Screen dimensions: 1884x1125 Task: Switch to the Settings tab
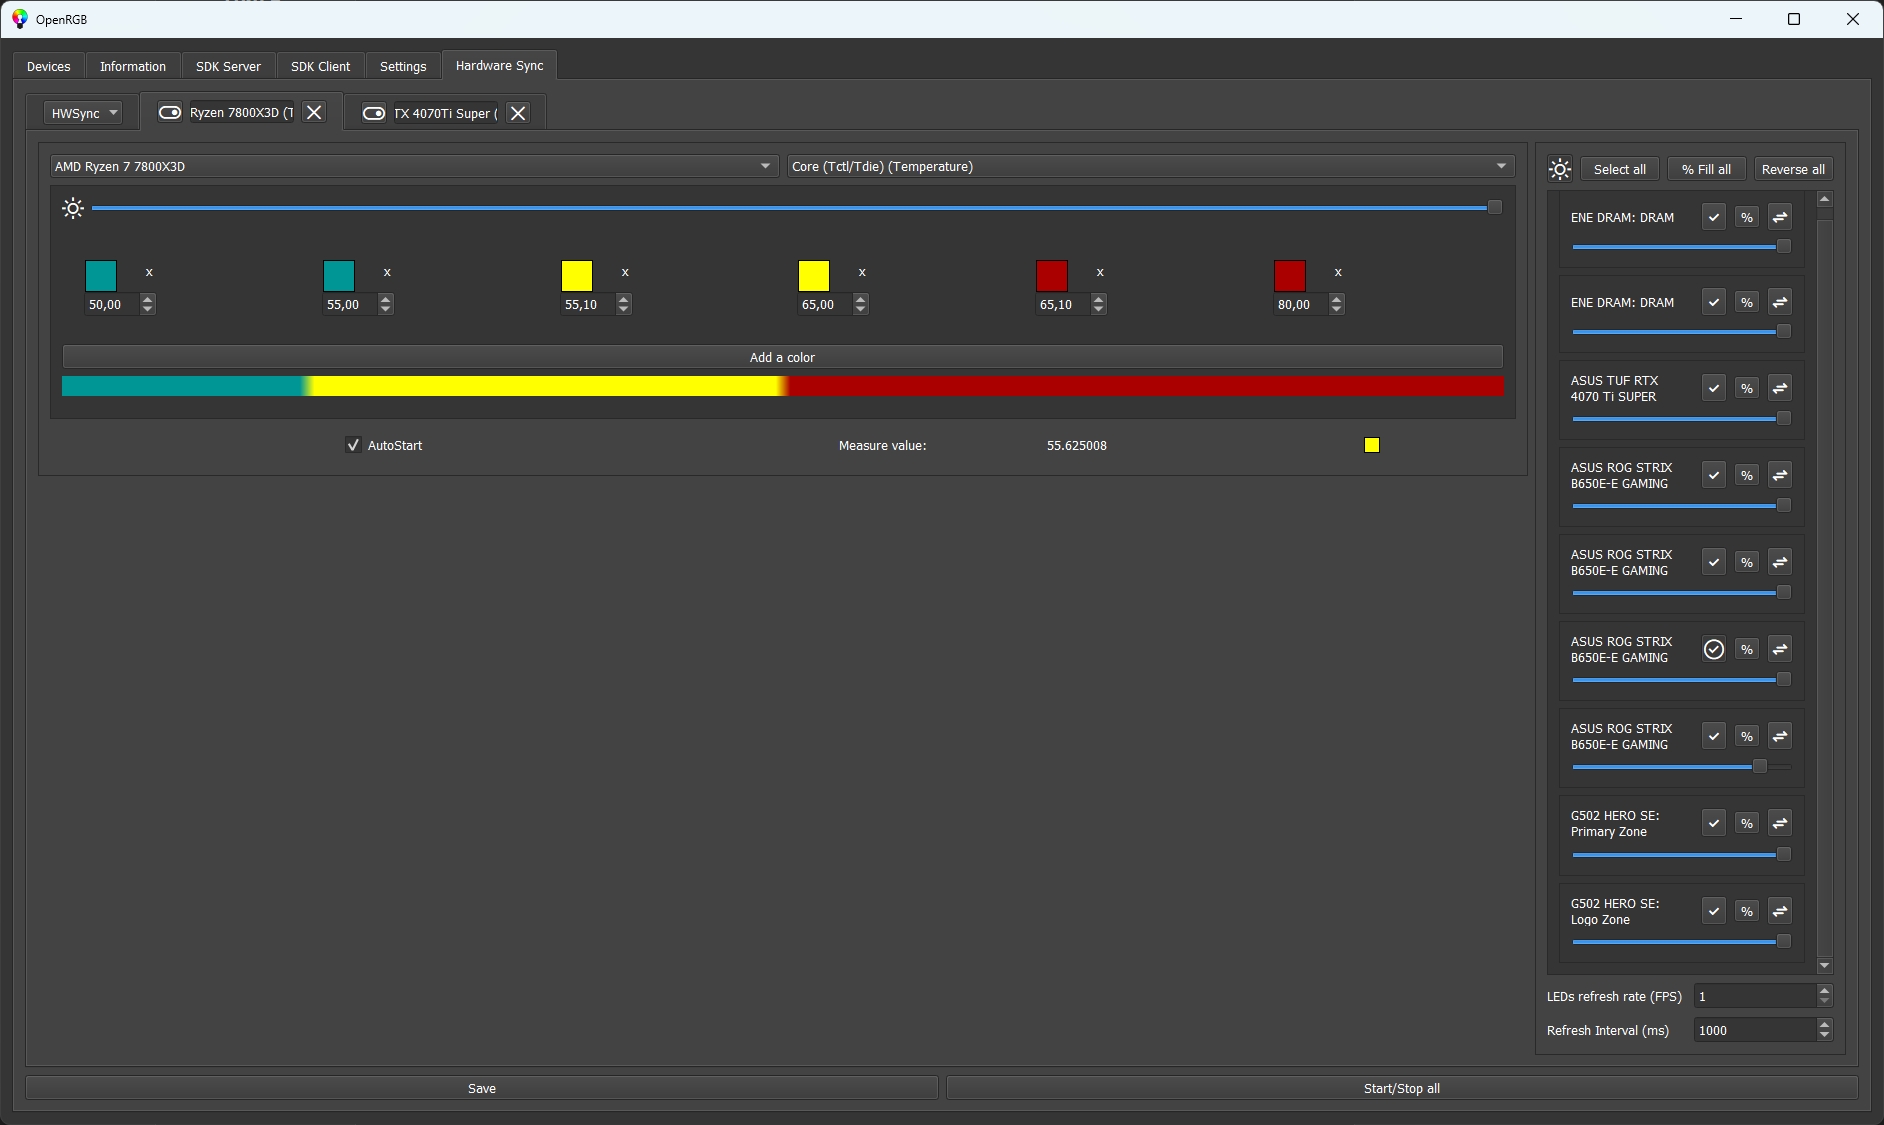coord(403,66)
